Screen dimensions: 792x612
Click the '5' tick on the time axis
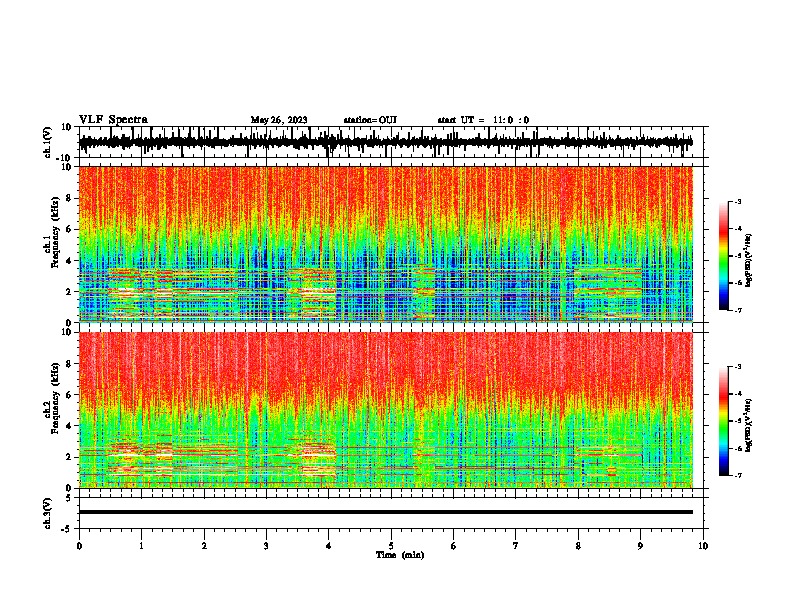click(x=391, y=546)
